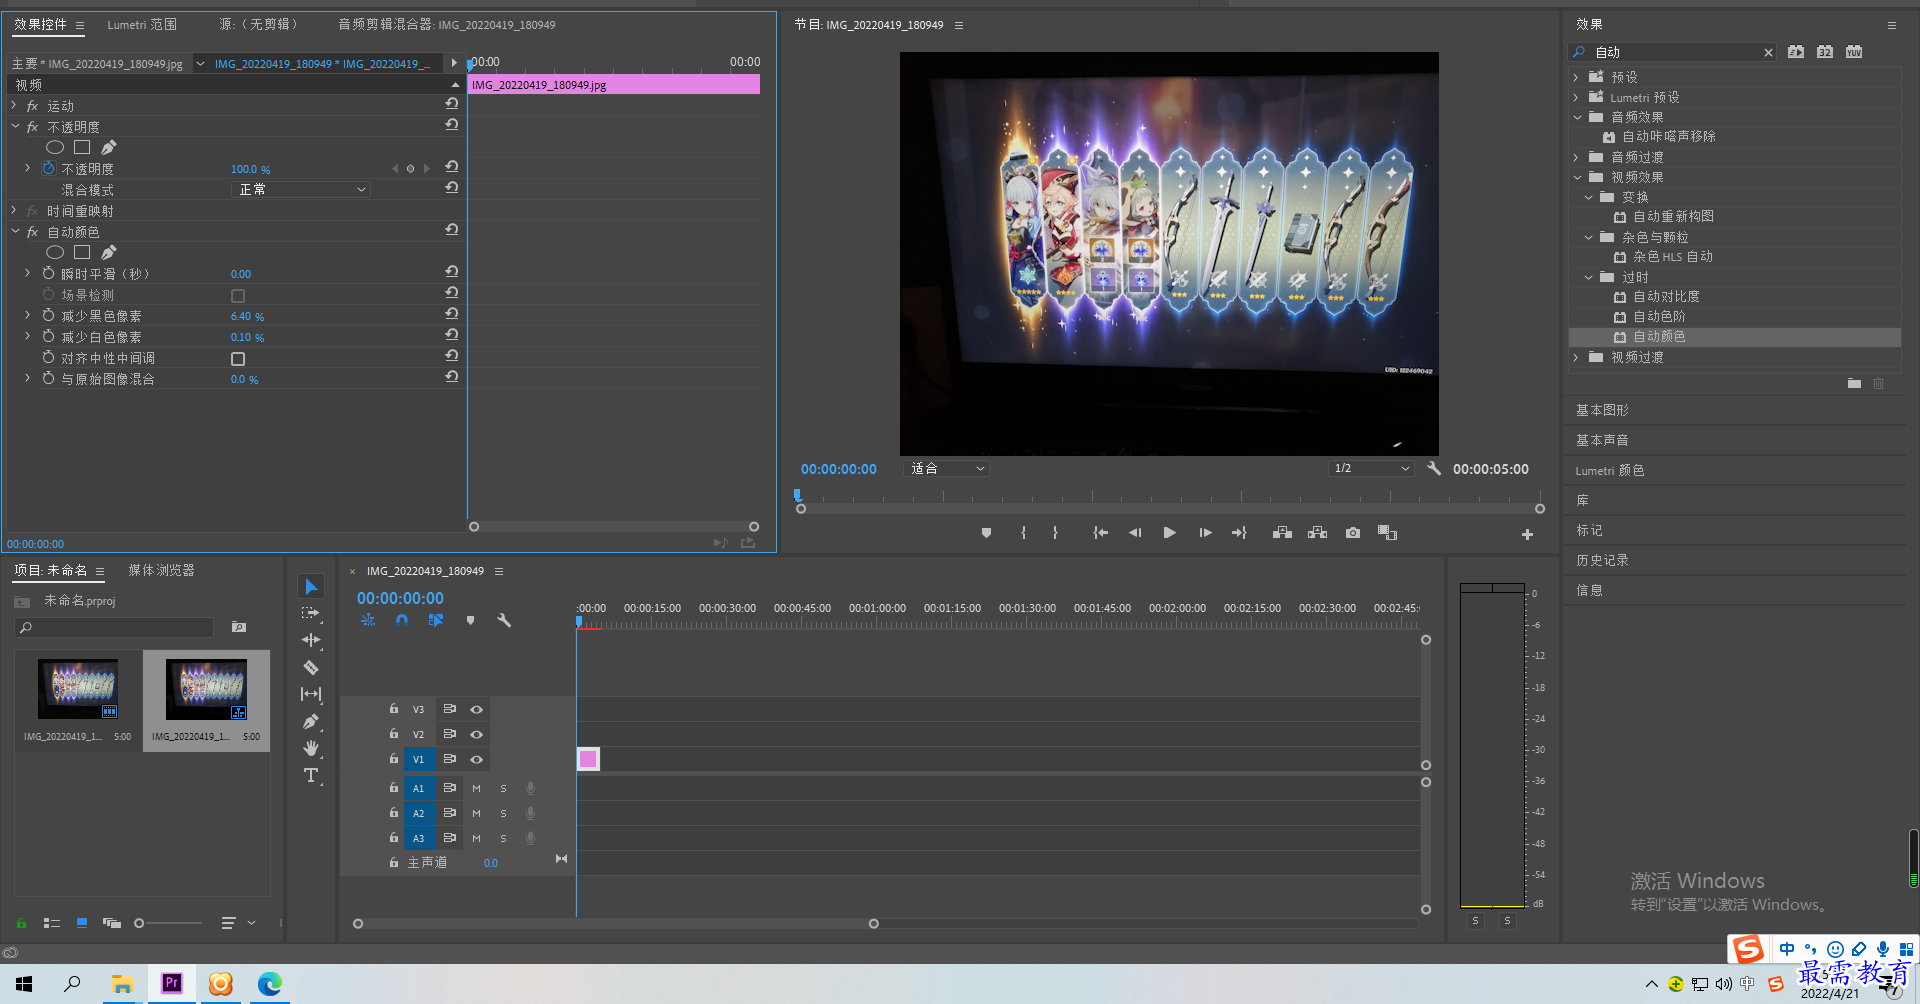The height and width of the screenshot is (1004, 1920).
Task: Click the Lift button
Action: [x=1282, y=533]
